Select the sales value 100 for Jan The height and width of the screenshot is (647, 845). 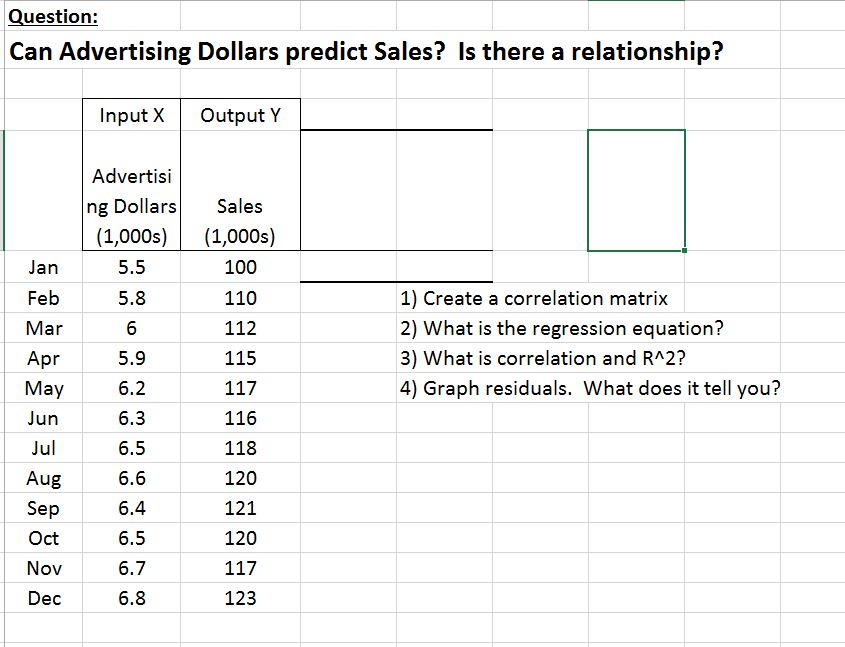pos(240,267)
